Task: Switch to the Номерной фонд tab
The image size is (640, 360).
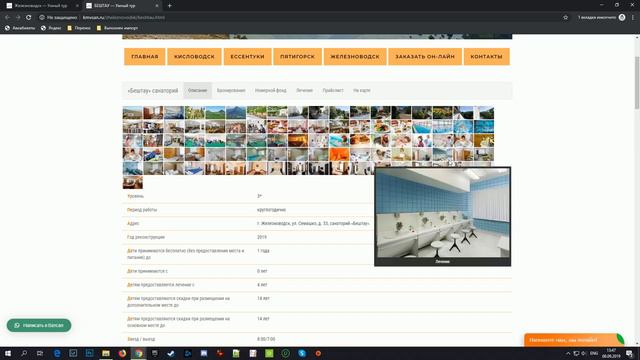Action: tap(271, 91)
